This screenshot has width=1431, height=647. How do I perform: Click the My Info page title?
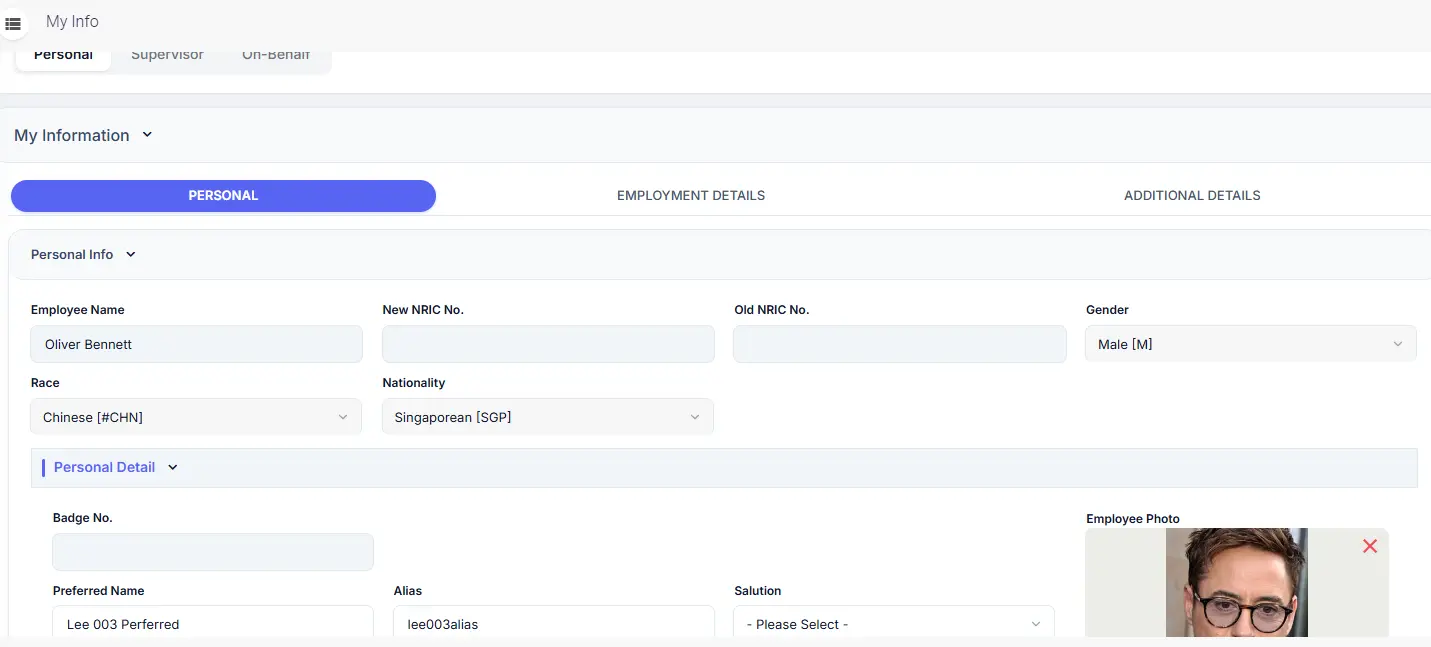pyautogui.click(x=72, y=21)
